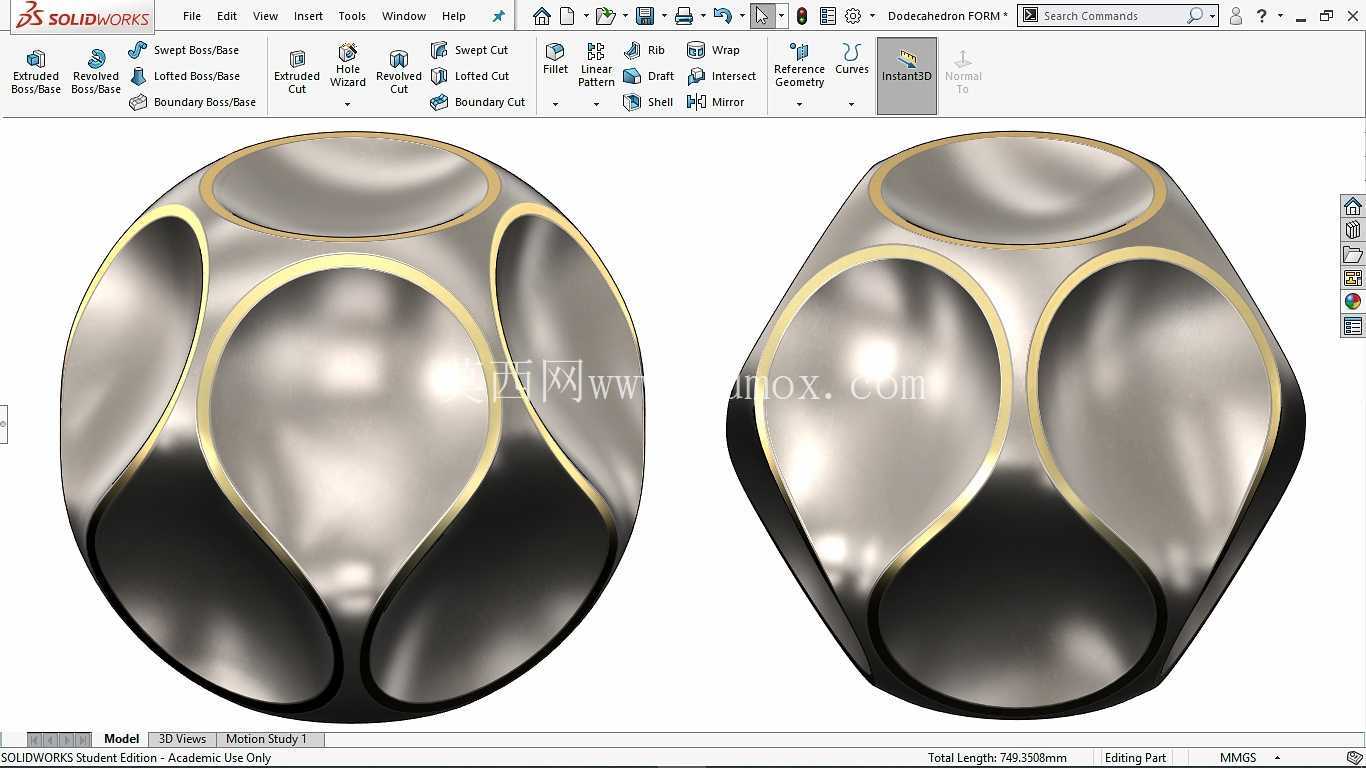Open the Insert menu
This screenshot has width=1366, height=768.
308,16
